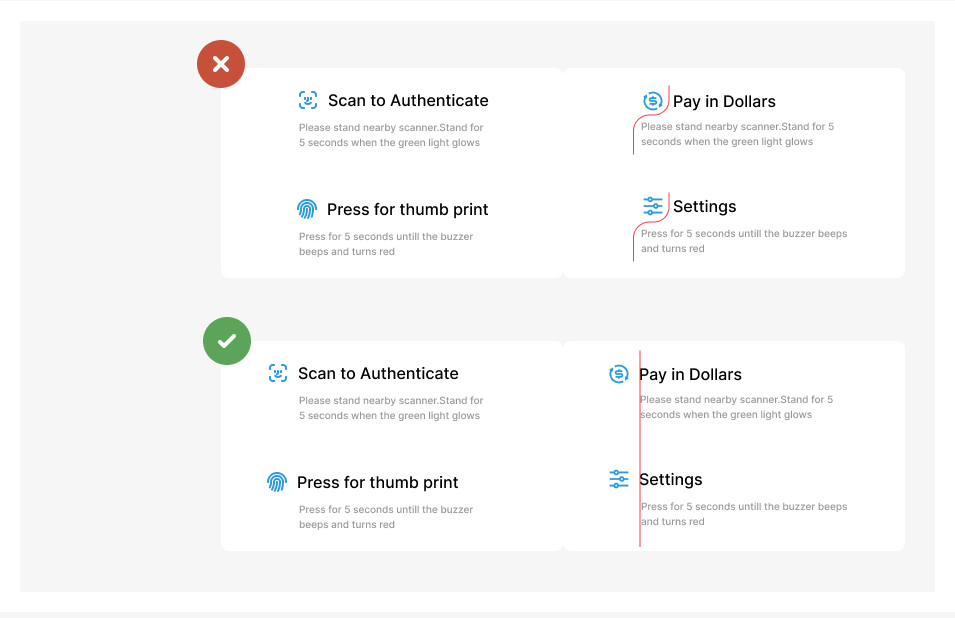Viewport: 955px width, 618px height.
Task: Open the Settings sliders icon in the top card
Action: (654, 205)
